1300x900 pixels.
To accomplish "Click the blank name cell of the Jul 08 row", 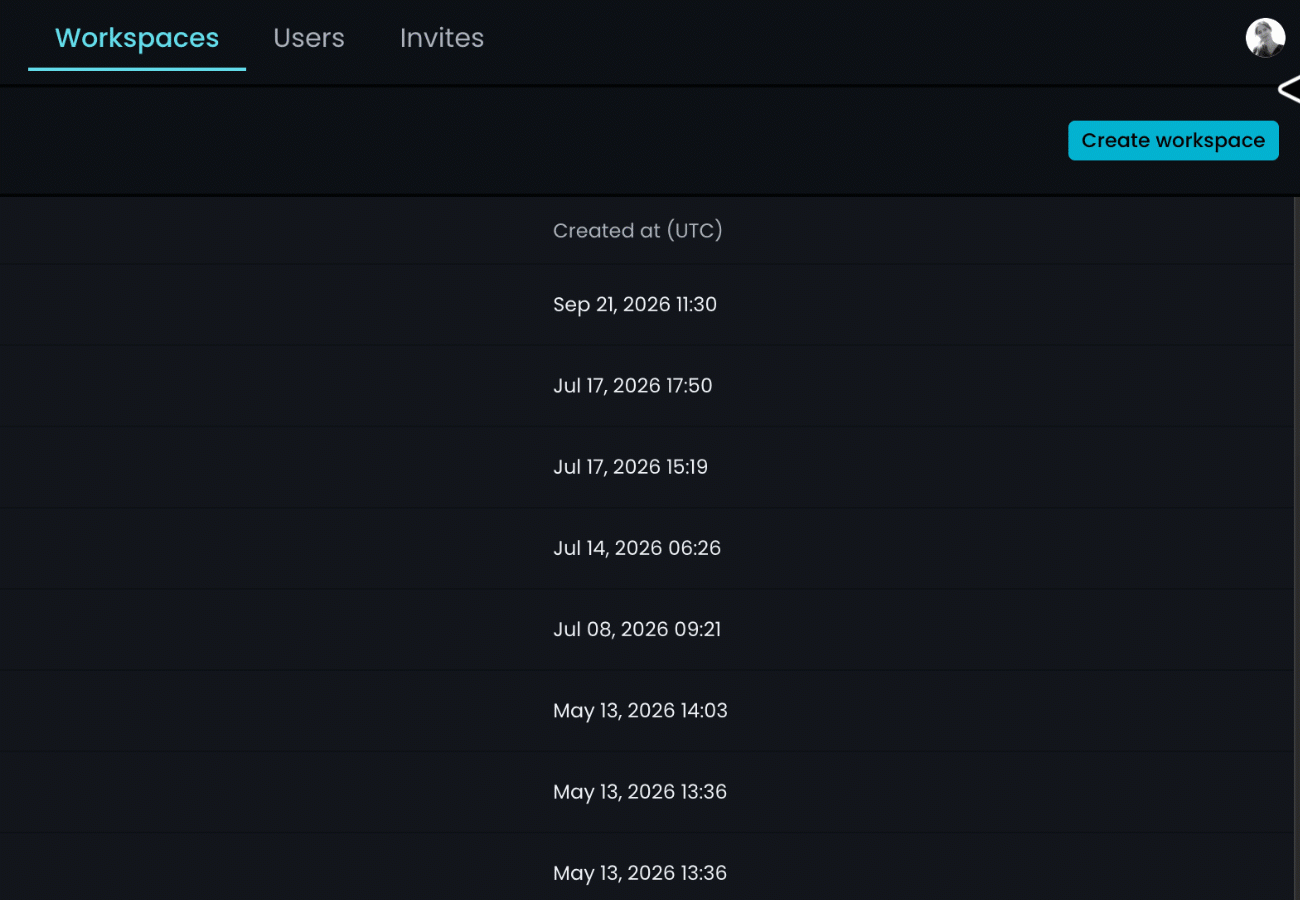I will 270,629.
